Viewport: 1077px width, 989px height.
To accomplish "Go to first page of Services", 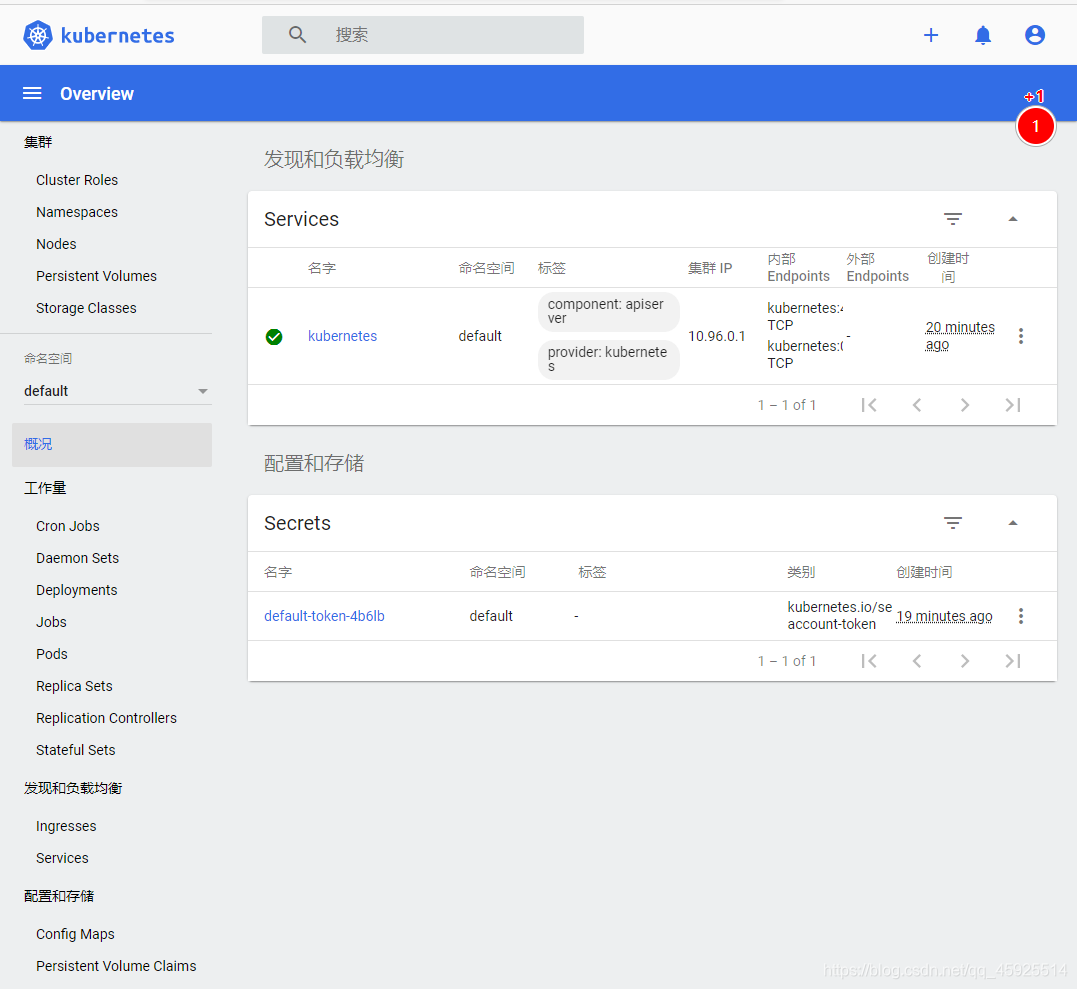I will point(869,405).
